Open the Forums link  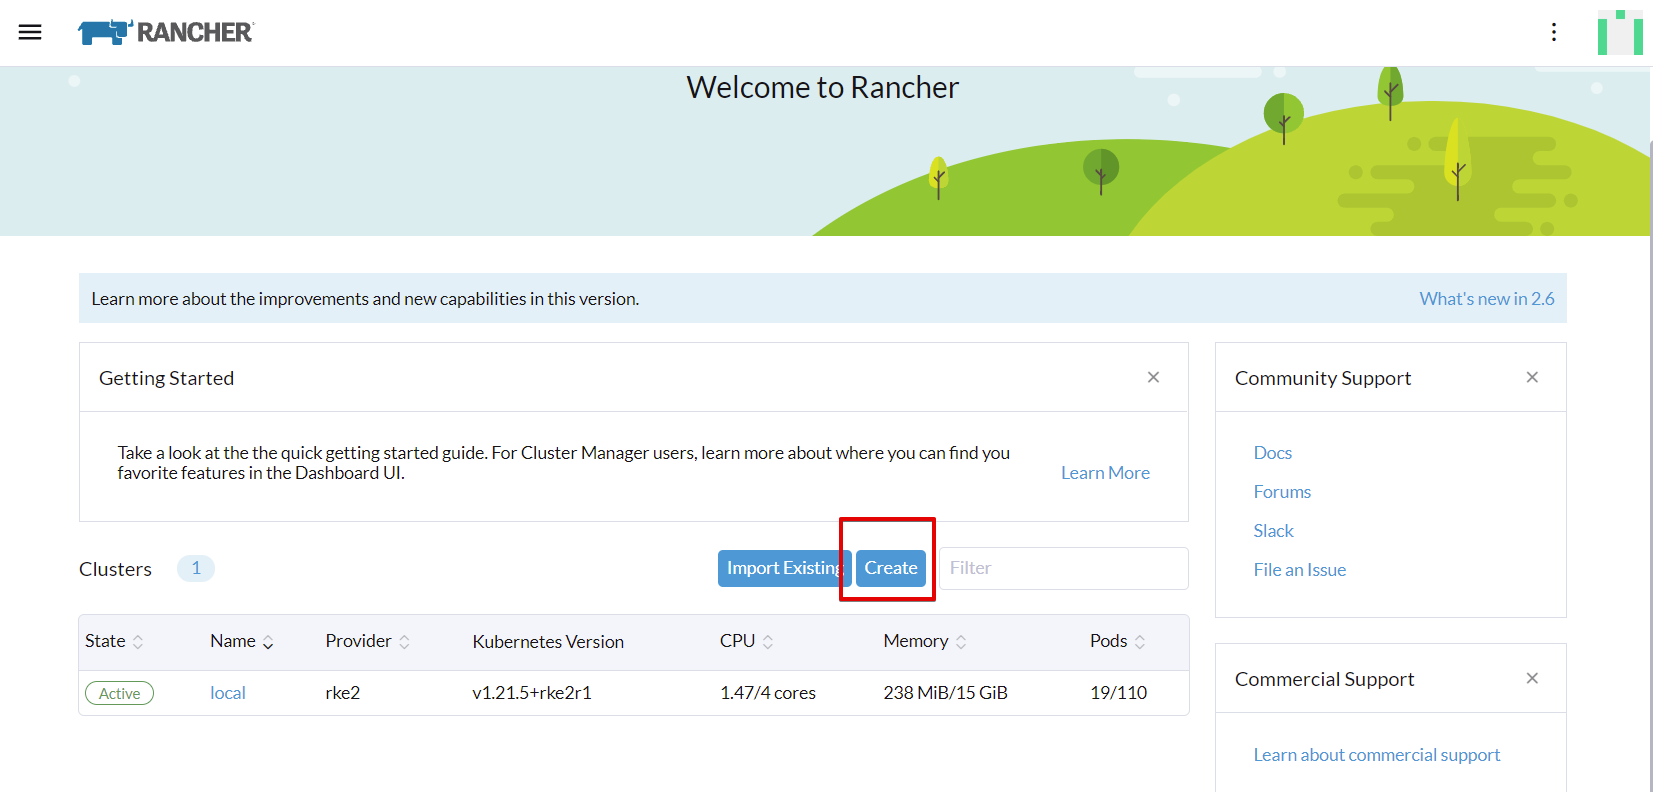point(1282,492)
